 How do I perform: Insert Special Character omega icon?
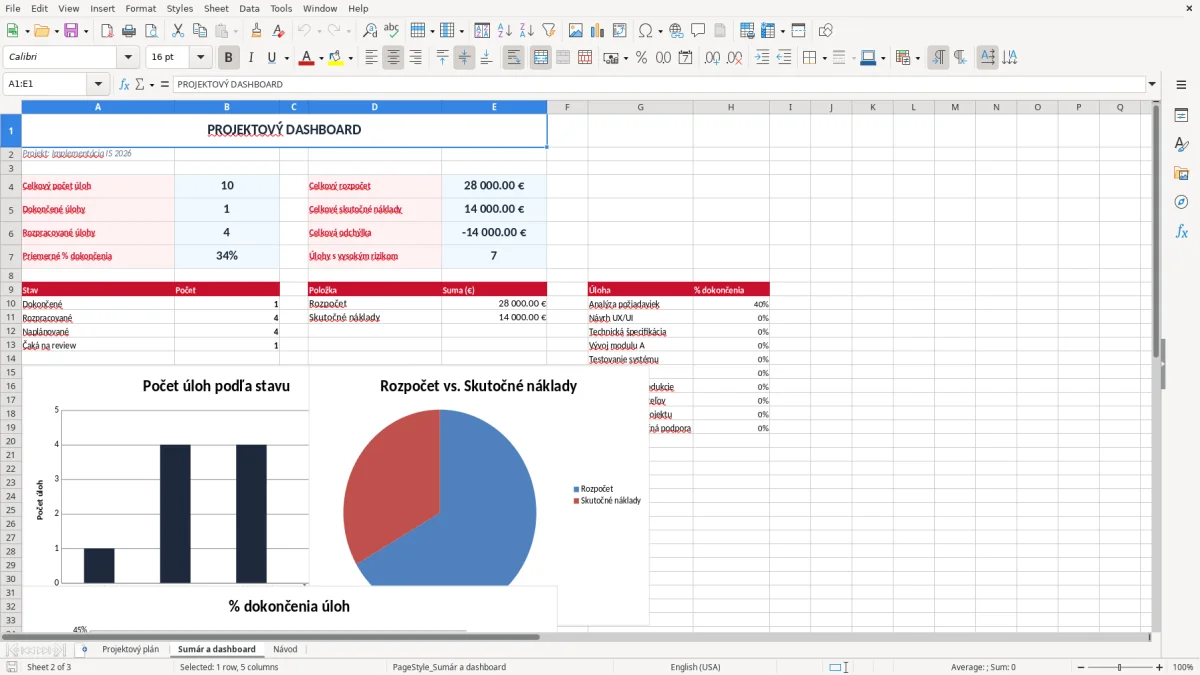pos(645,31)
